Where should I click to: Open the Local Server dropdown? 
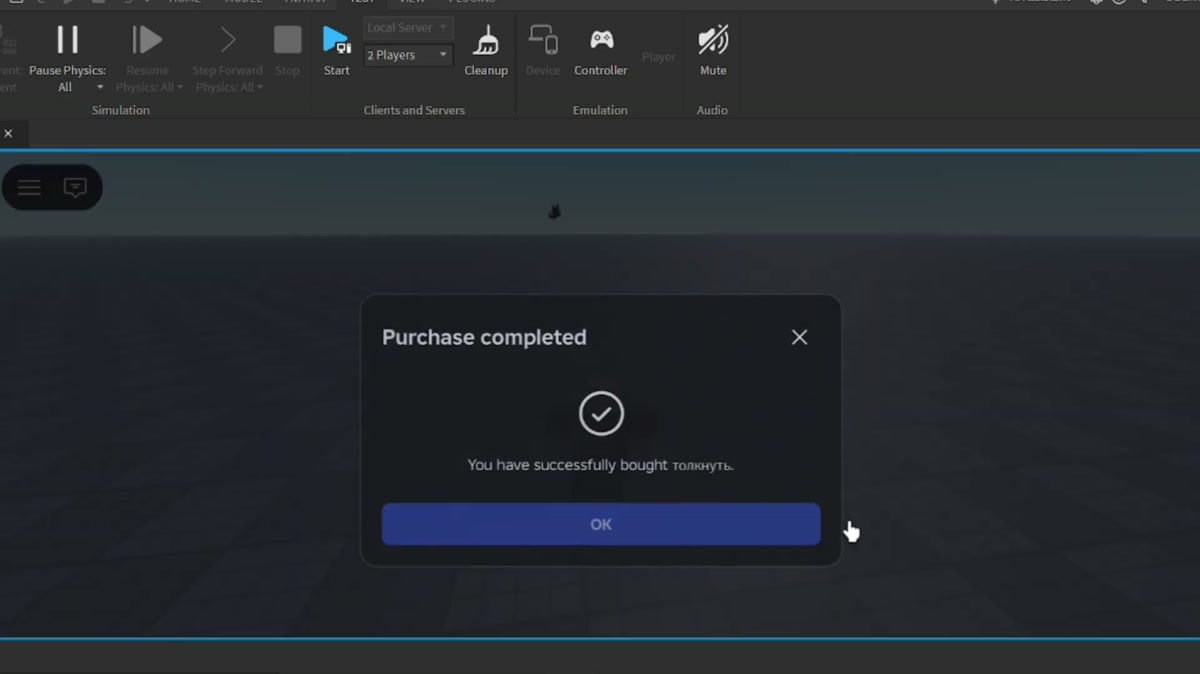tap(408, 28)
